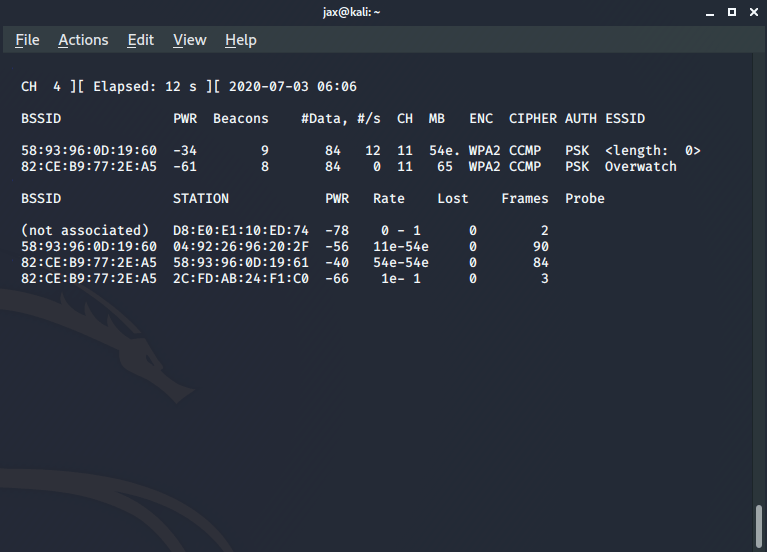Image resolution: width=767 pixels, height=552 pixels.
Task: Click the Overwatch ESSID text
Action: 640,167
